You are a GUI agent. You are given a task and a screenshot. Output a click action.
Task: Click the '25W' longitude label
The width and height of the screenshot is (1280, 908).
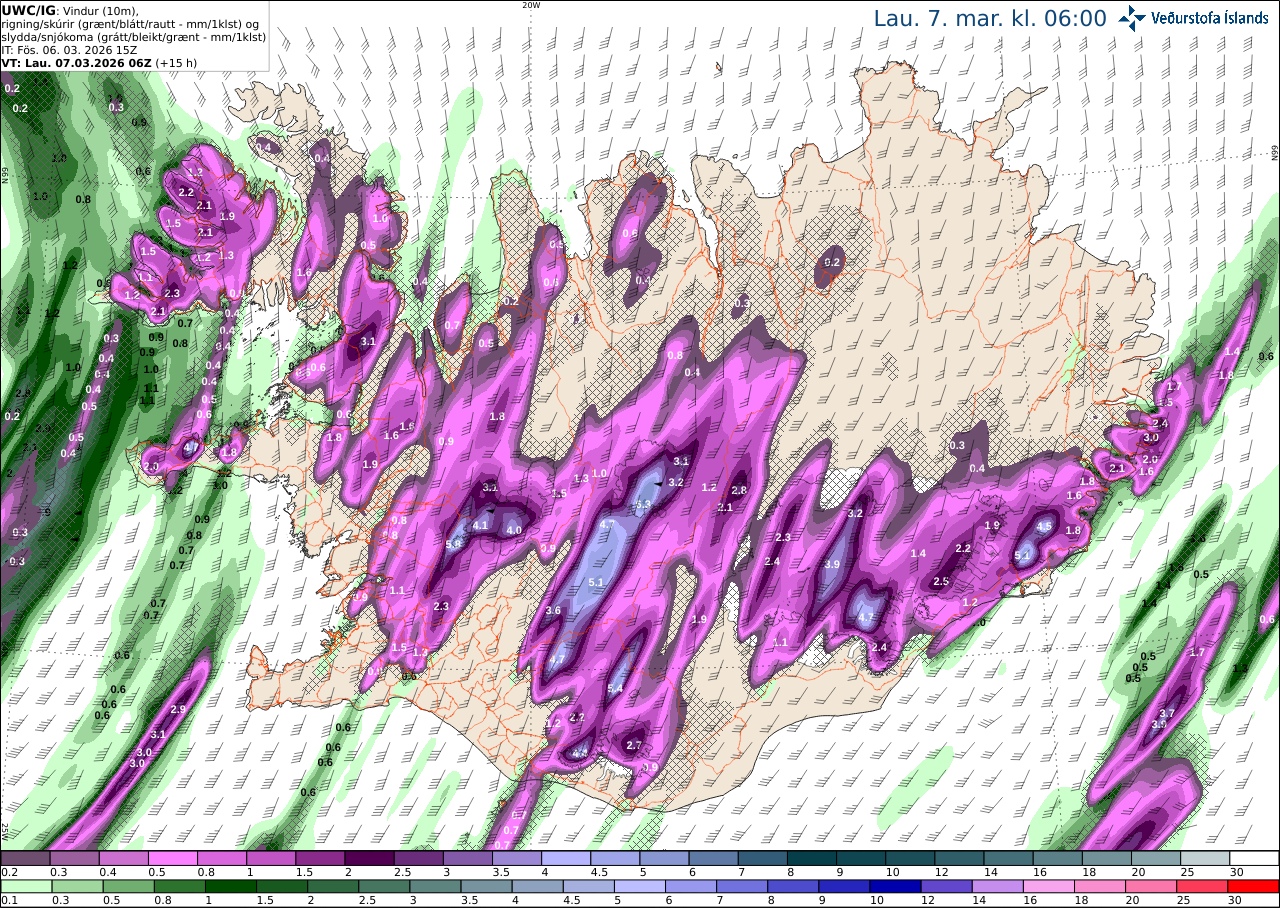point(5,831)
